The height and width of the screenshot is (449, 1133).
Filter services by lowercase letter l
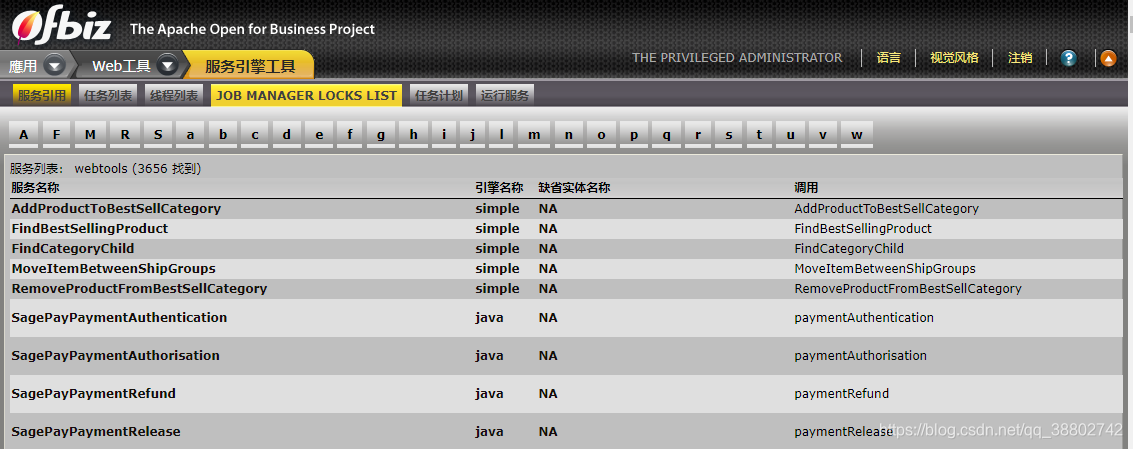tap(501, 134)
